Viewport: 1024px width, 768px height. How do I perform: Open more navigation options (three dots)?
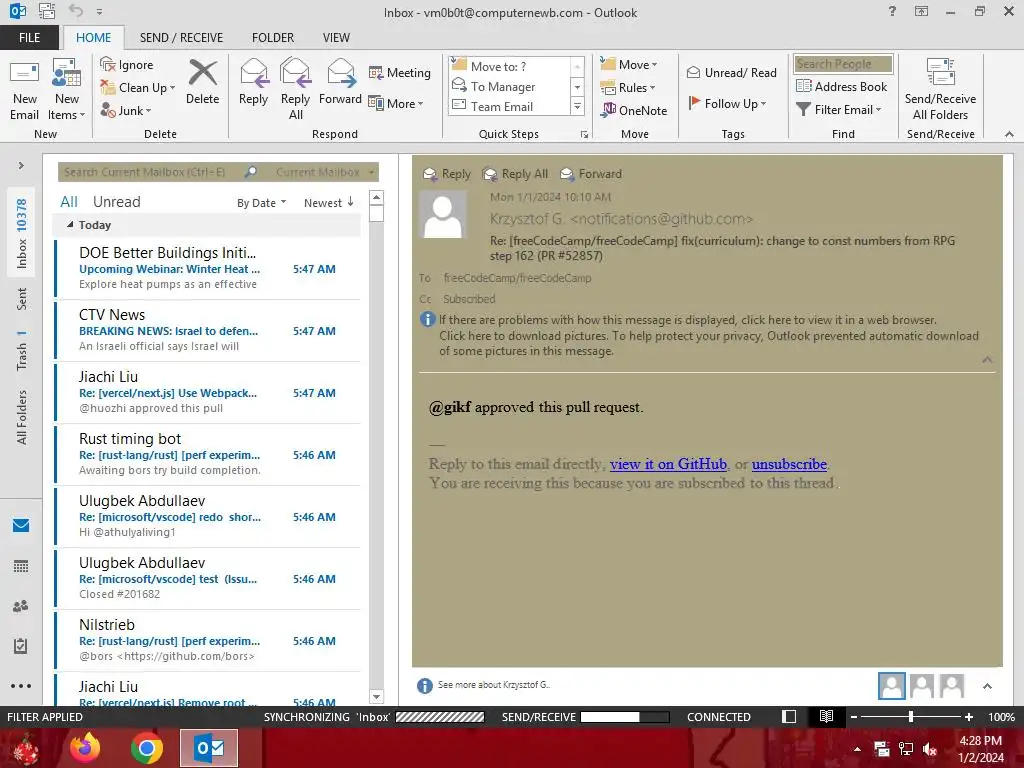click(x=21, y=686)
